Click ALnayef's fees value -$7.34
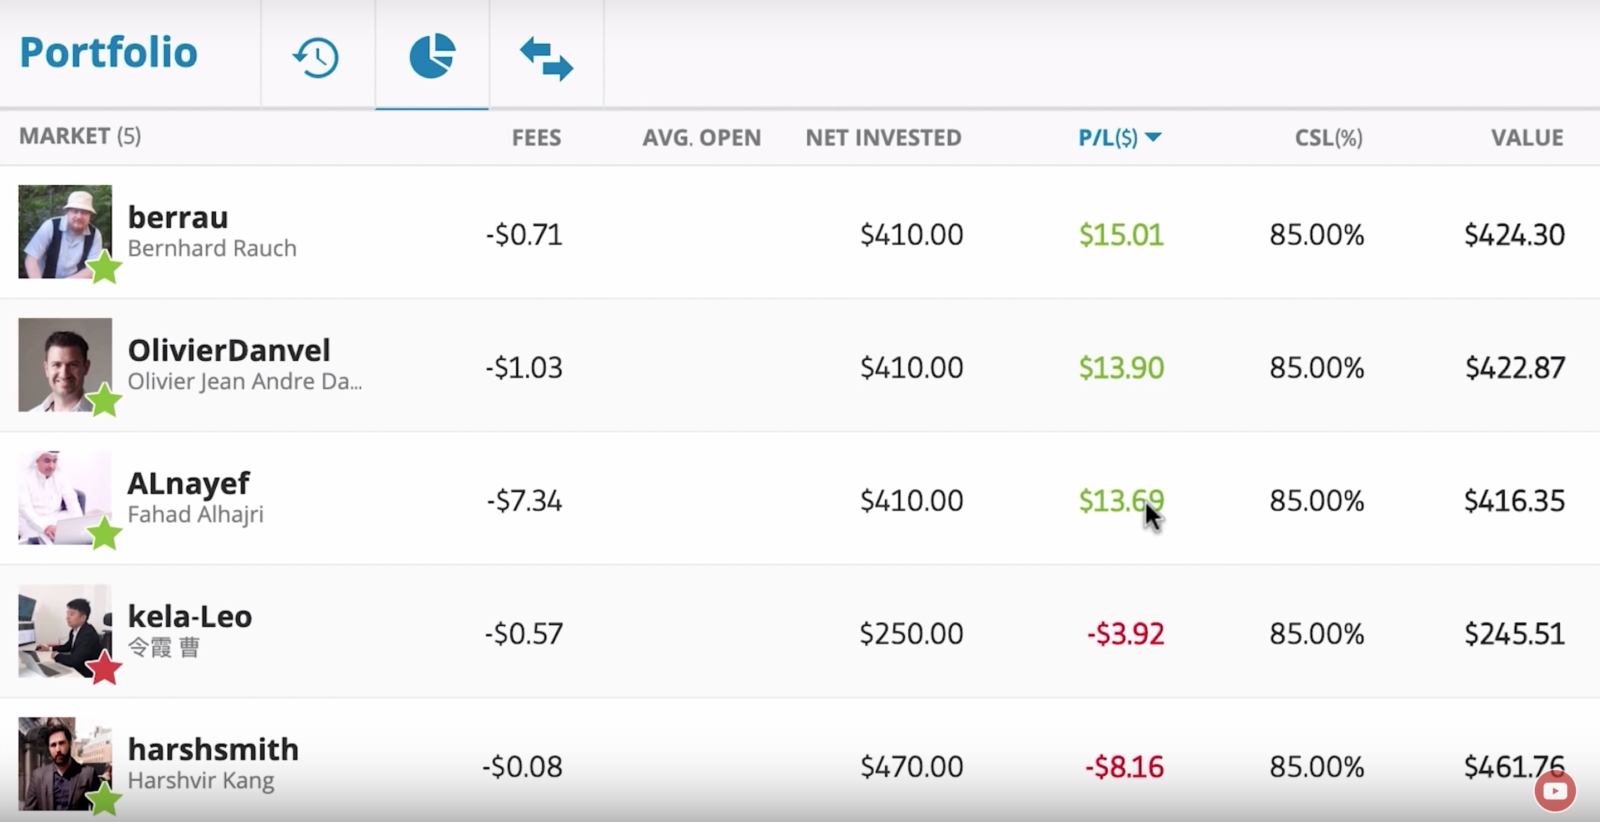Image resolution: width=1600 pixels, height=822 pixels. pos(524,501)
